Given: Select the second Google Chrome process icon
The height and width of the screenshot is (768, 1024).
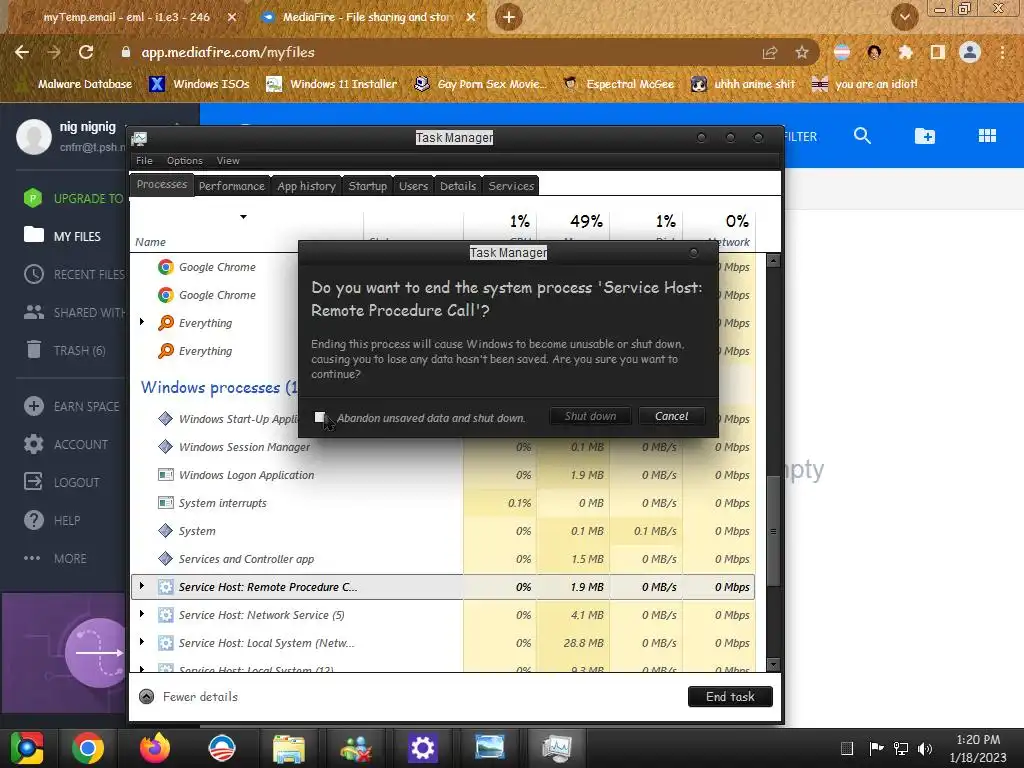Looking at the screenshot, I should [x=166, y=295].
